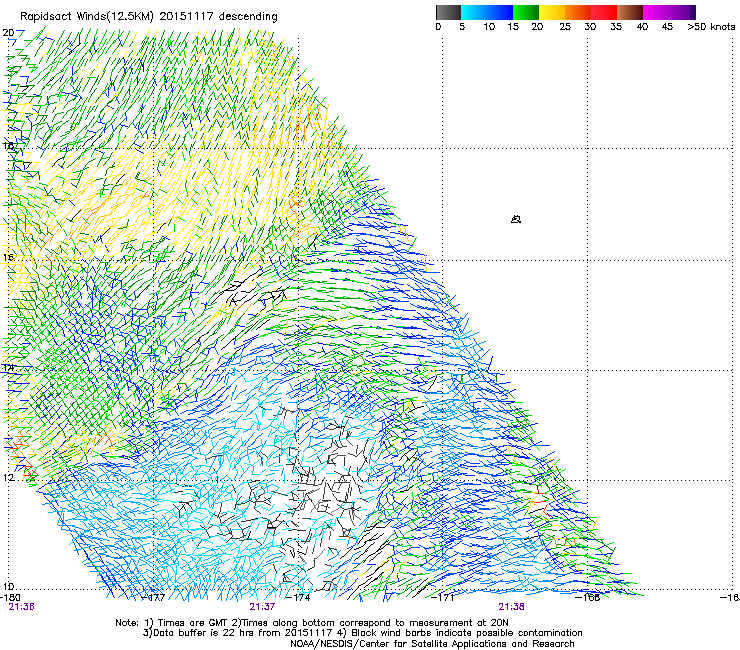Click the '12' latitude label on the left axis
Screen dimensions: 740x650
pyautogui.click(x=8, y=477)
